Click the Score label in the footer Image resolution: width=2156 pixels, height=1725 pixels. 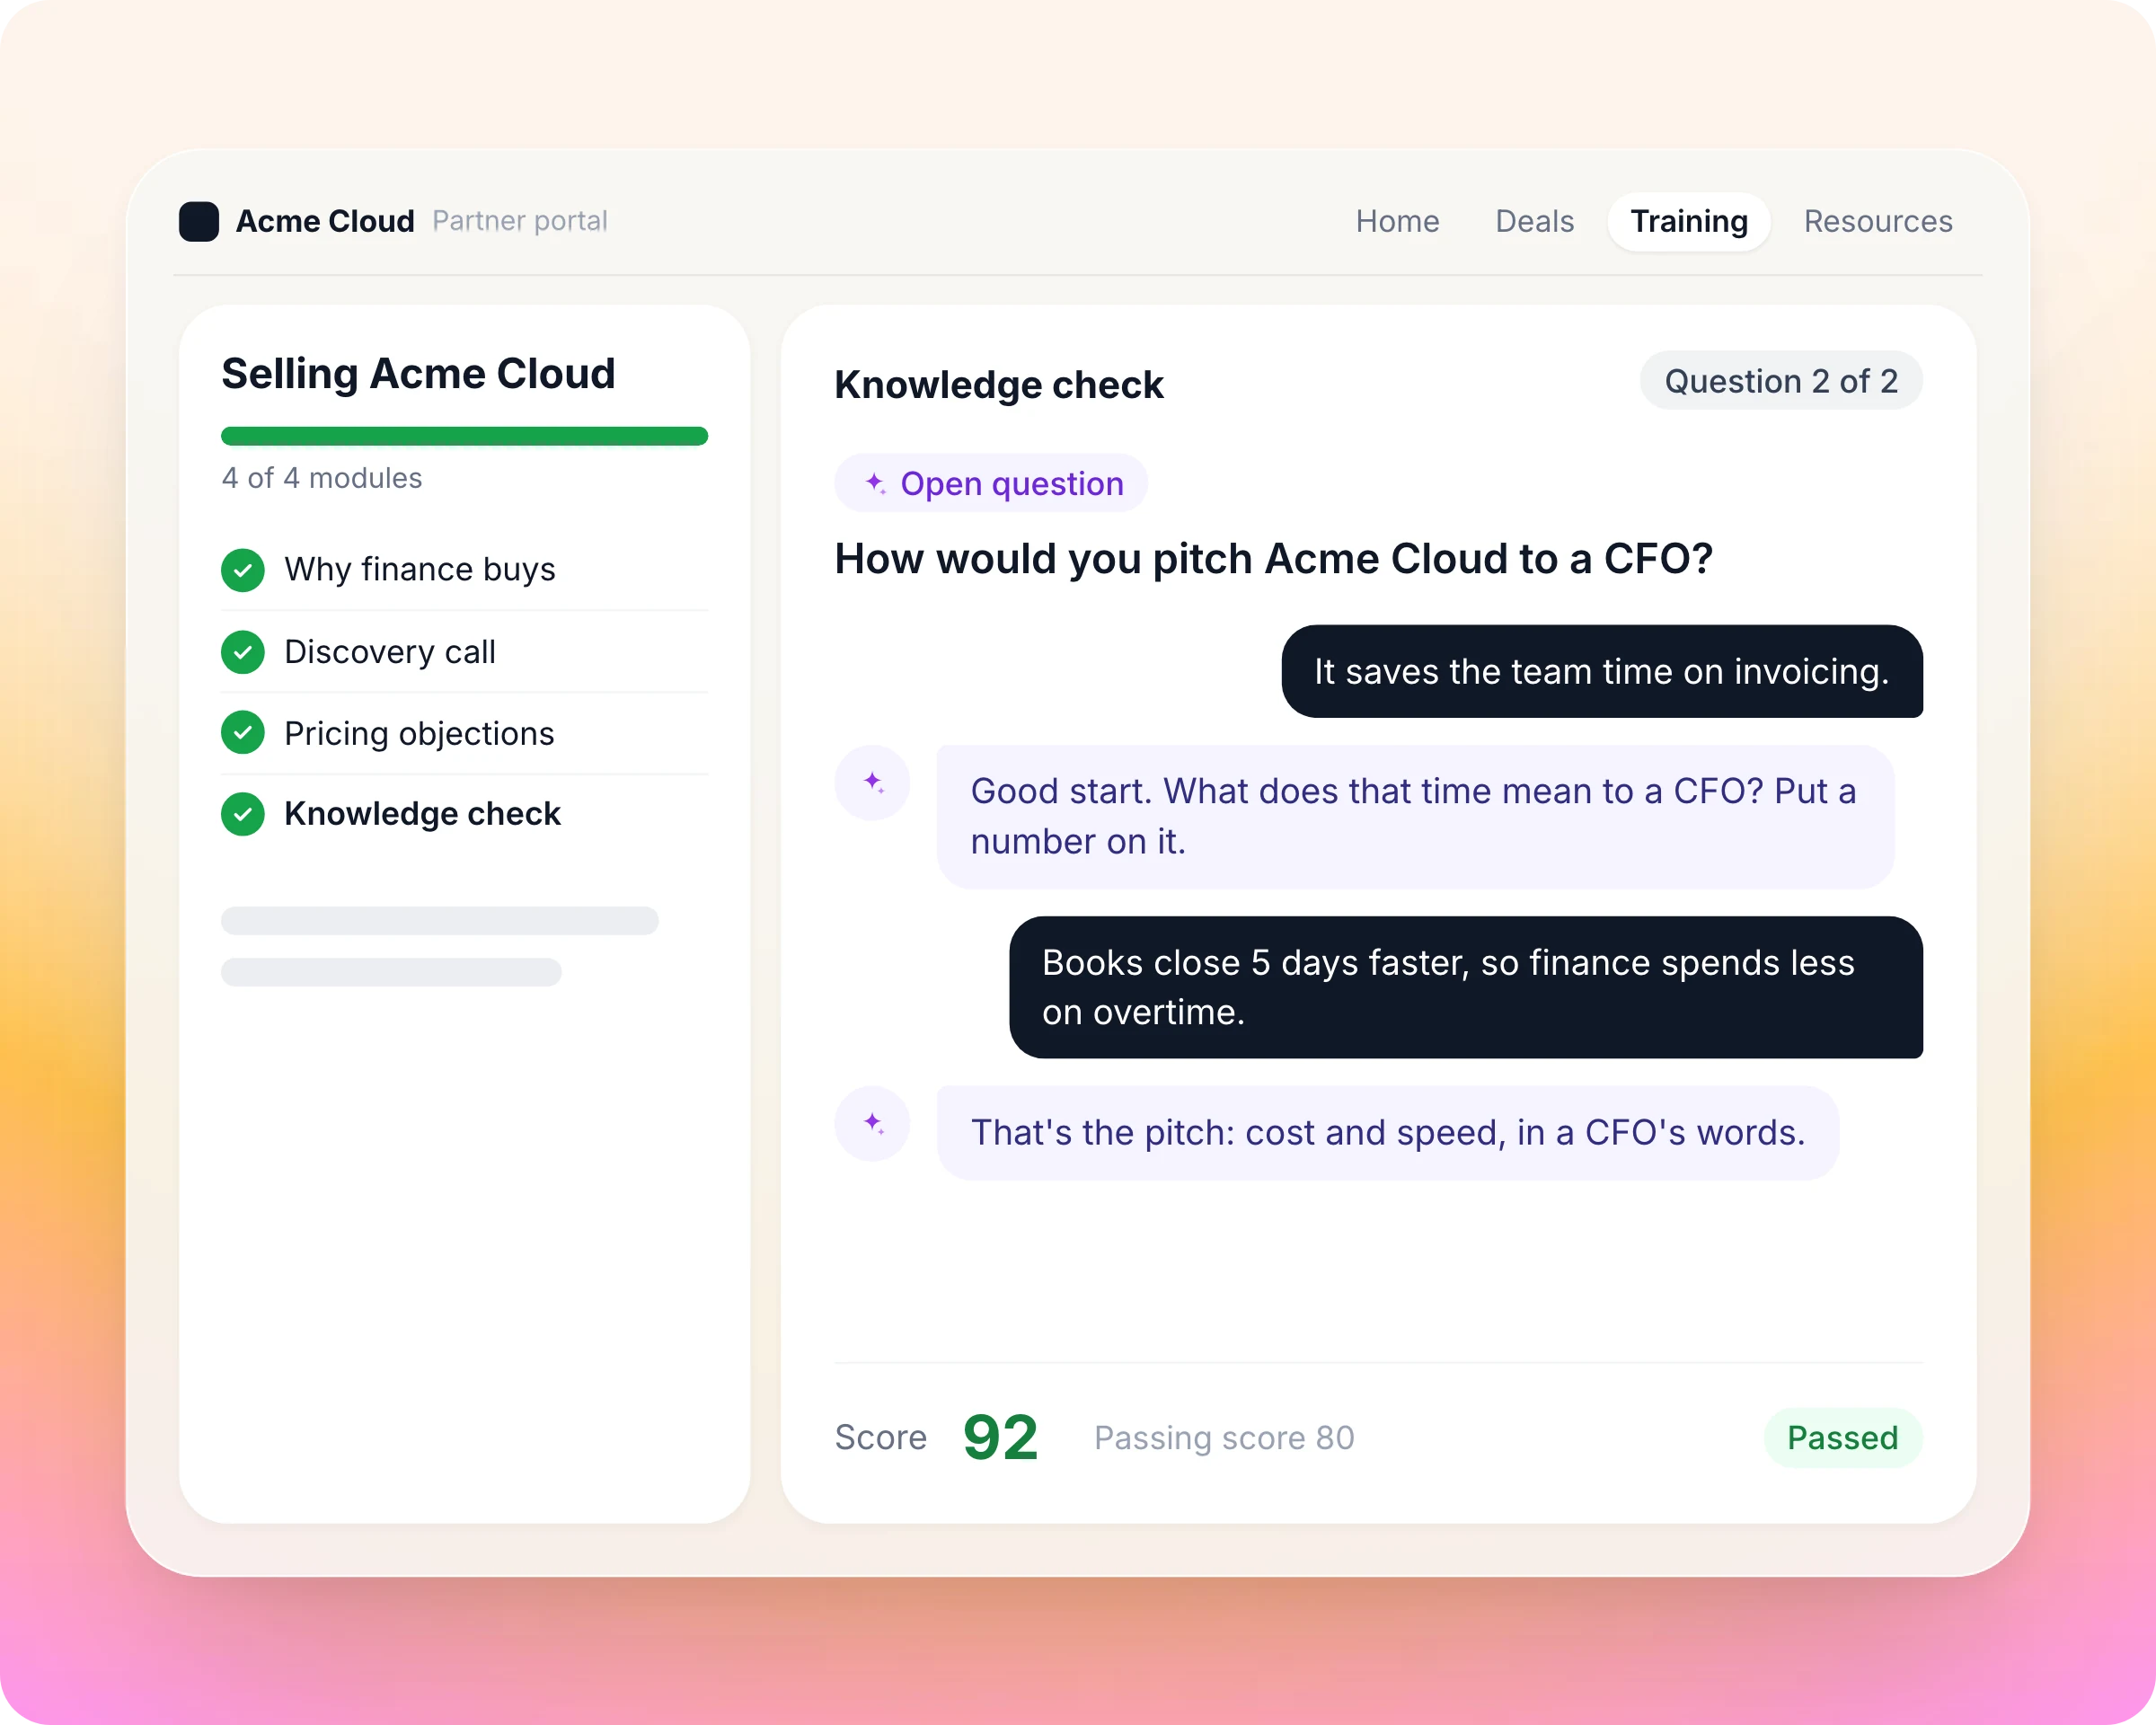[881, 1438]
